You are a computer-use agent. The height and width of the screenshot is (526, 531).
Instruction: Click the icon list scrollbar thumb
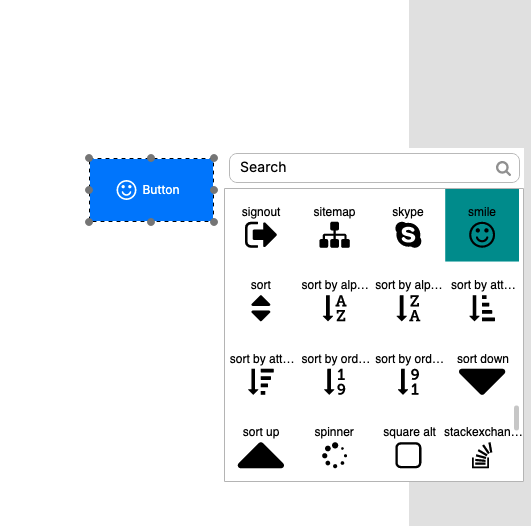516,417
